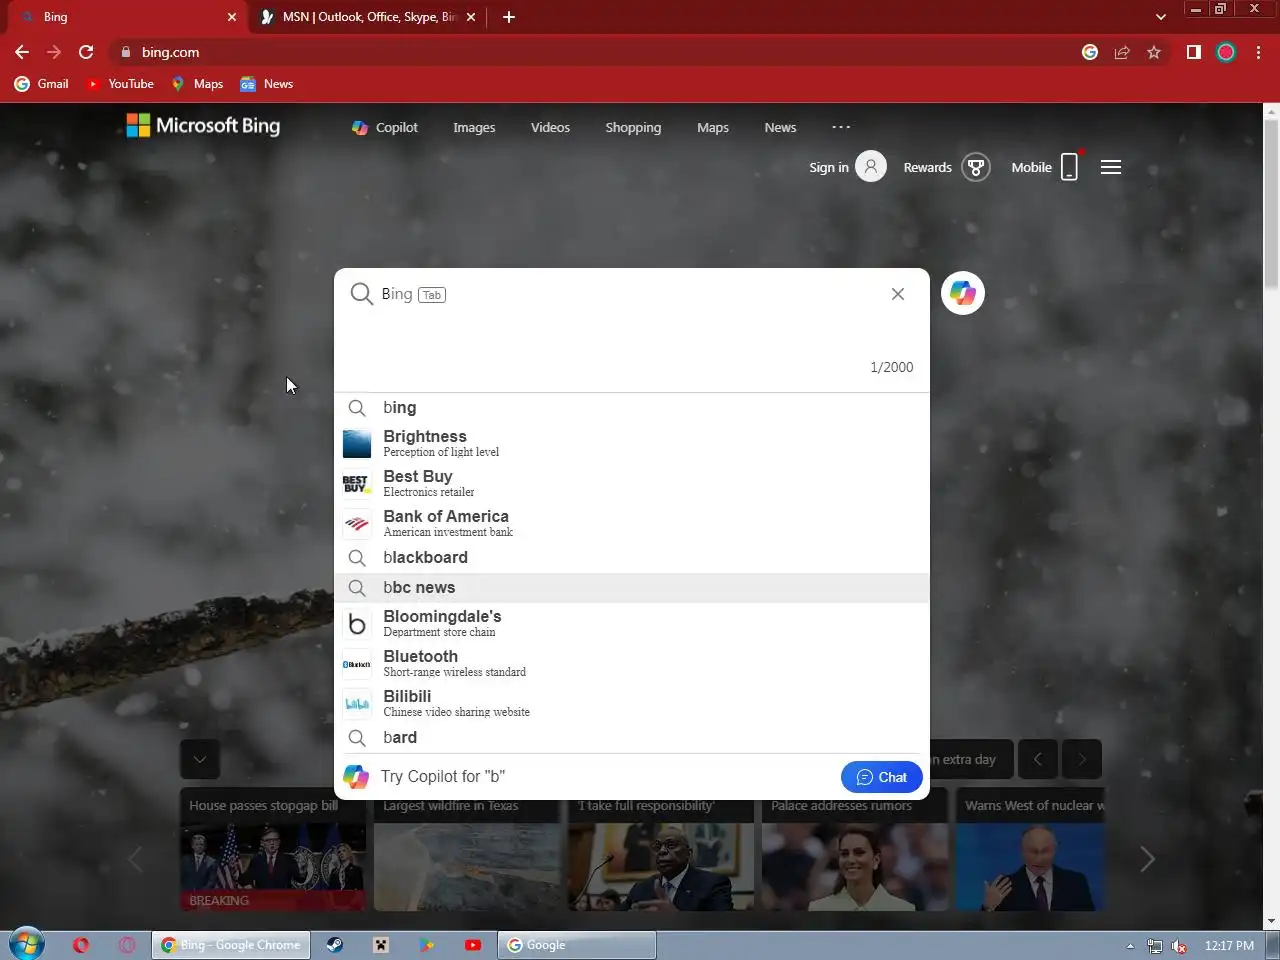Clear the search box with X
The height and width of the screenshot is (960, 1280).
(898, 294)
